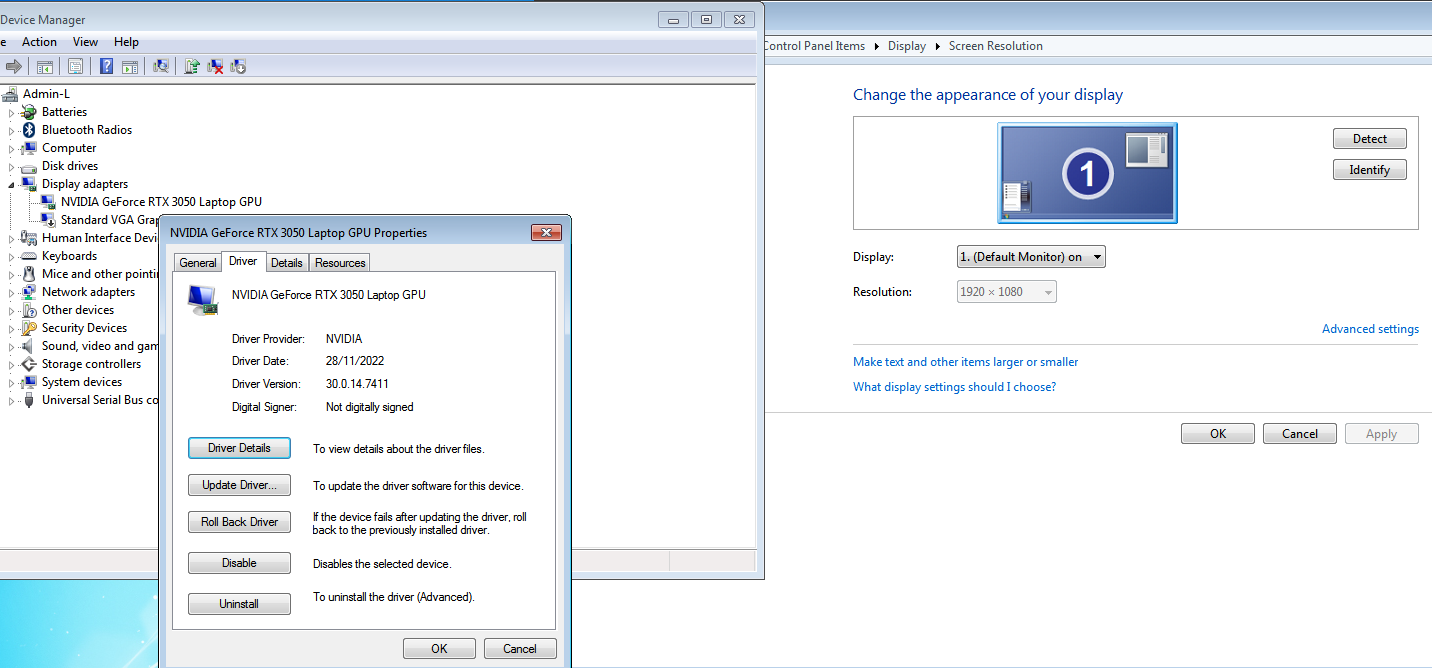Click the Uninstall device toolbar icon
Screen dimensions: 1432x668
(215, 67)
